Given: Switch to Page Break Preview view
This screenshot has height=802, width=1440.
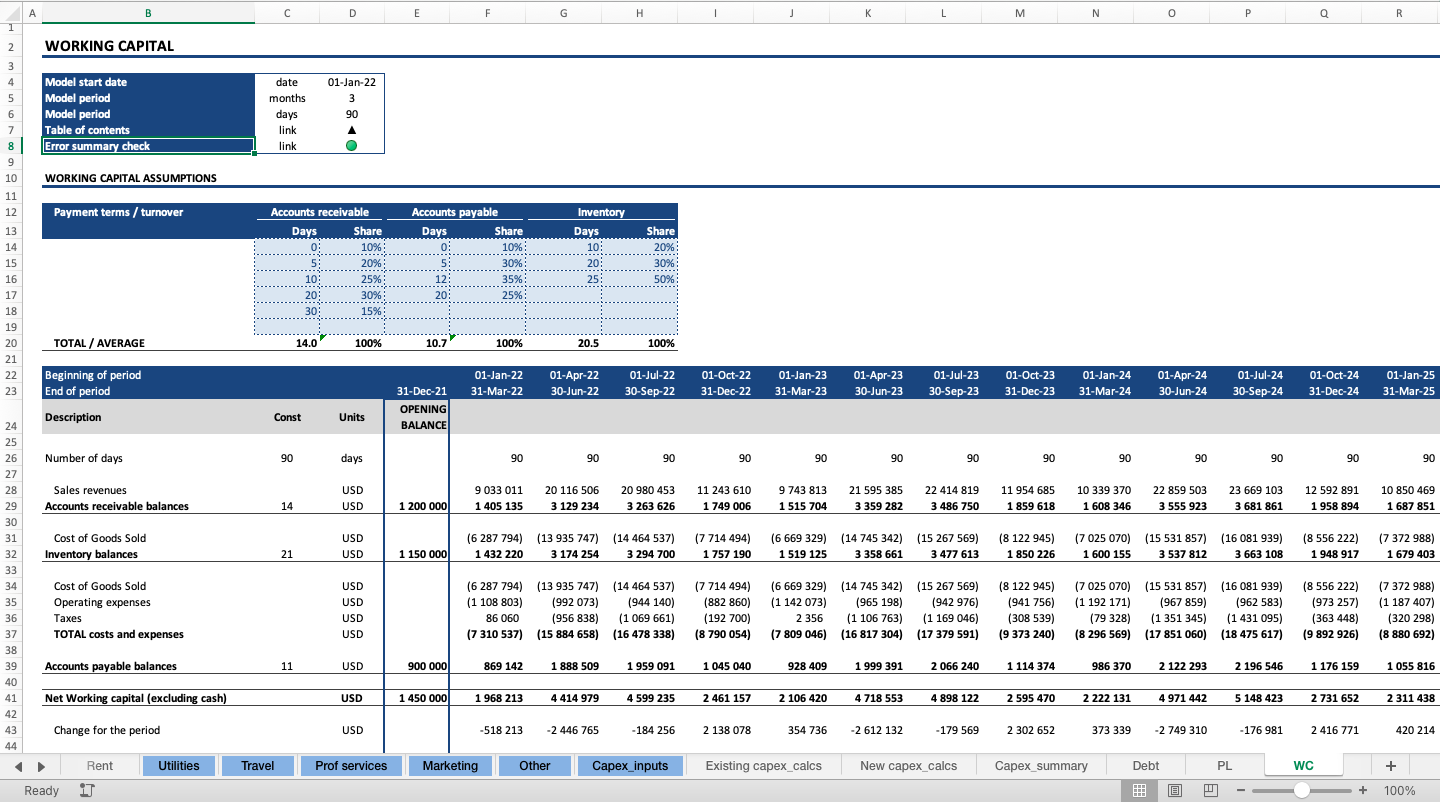Looking at the screenshot, I should (x=1211, y=790).
